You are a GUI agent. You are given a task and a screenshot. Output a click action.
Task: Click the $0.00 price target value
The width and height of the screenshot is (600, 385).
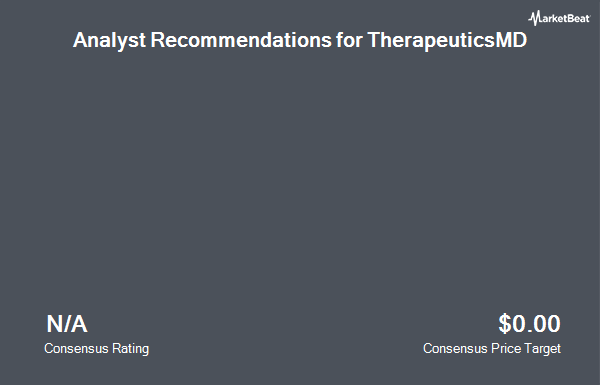coord(529,324)
